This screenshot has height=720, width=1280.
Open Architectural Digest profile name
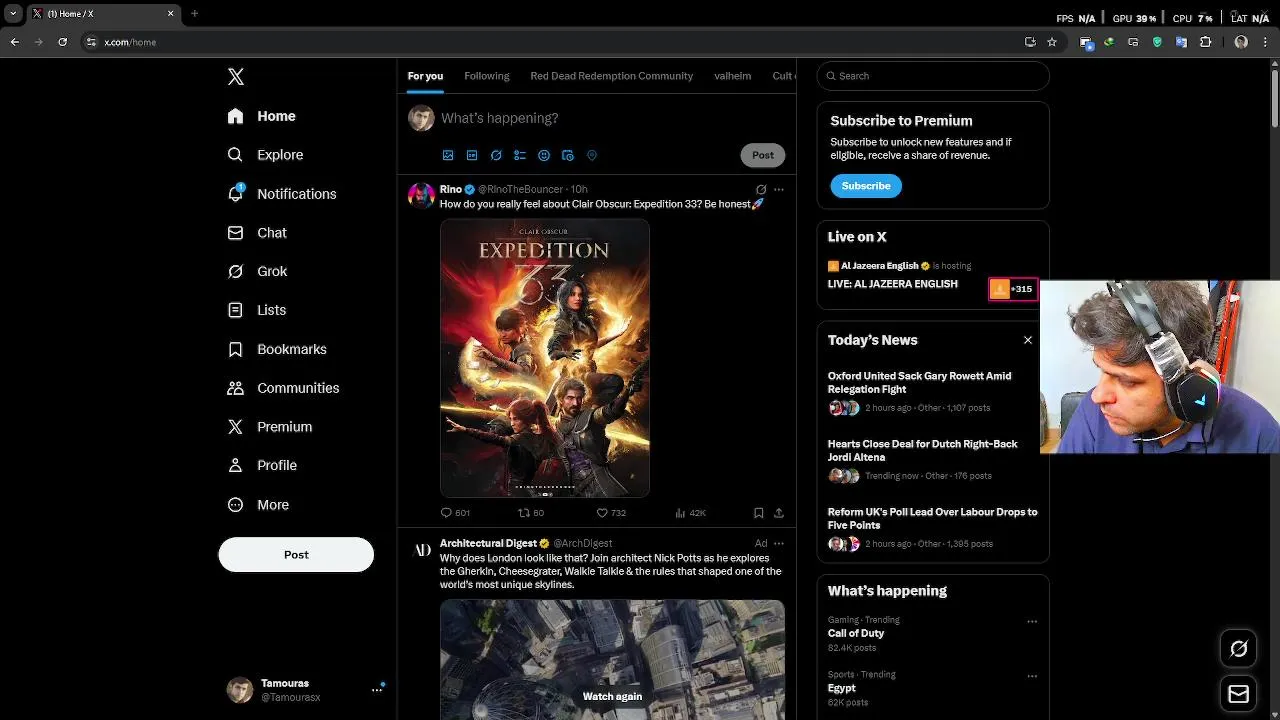click(x=488, y=543)
